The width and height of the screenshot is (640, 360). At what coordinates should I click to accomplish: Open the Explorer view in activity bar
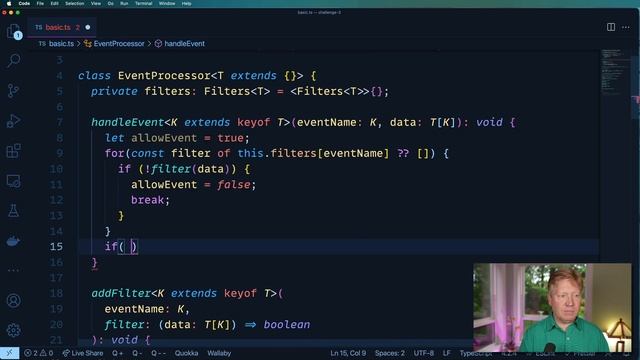13,31
